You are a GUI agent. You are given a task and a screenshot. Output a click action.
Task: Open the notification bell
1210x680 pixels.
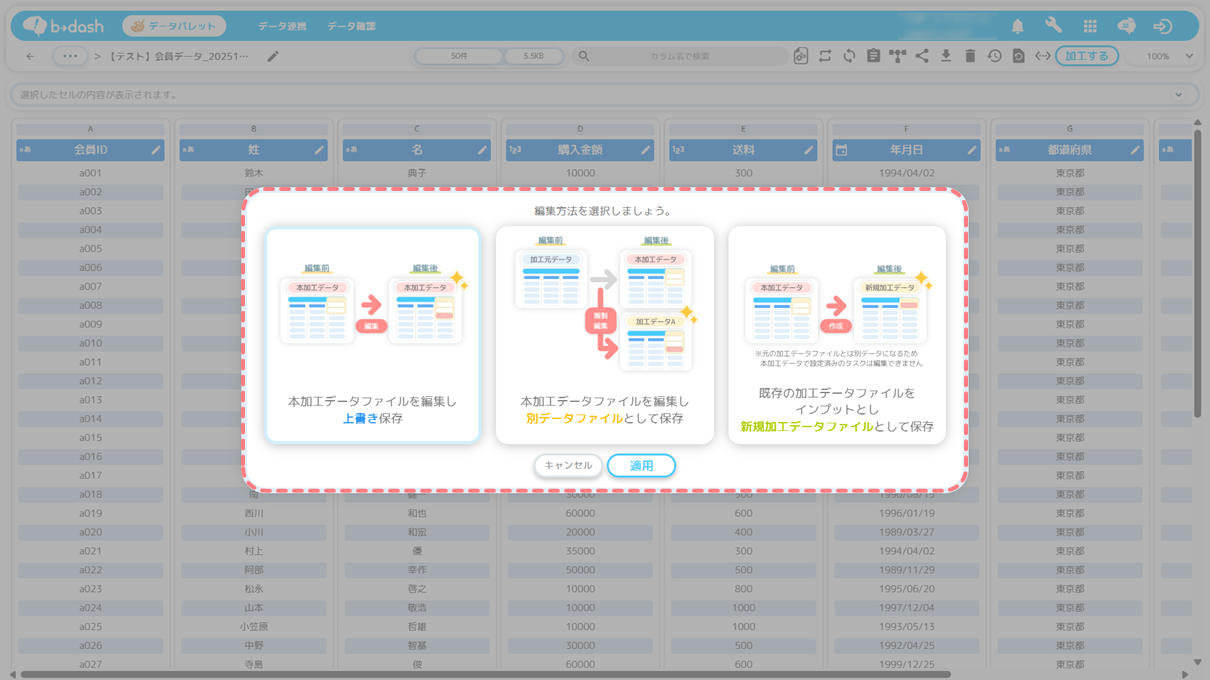[x=1017, y=26]
